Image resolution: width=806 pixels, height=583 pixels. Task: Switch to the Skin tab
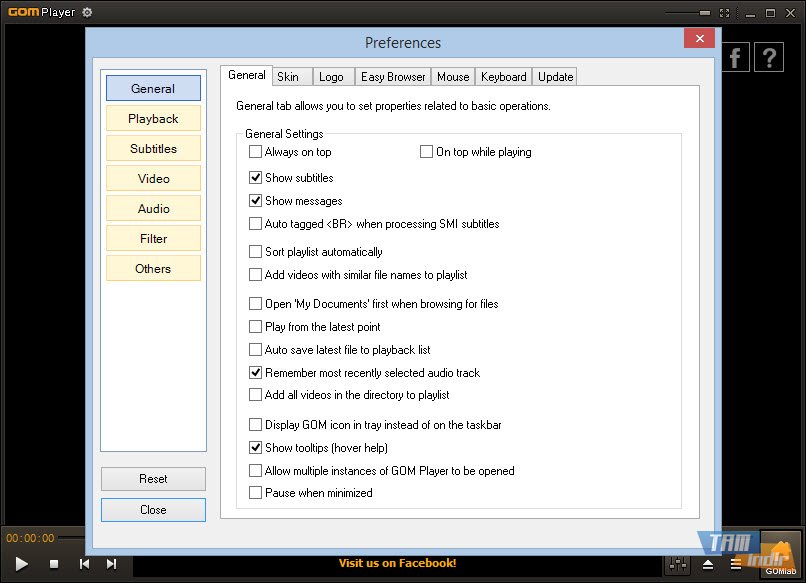[292, 77]
